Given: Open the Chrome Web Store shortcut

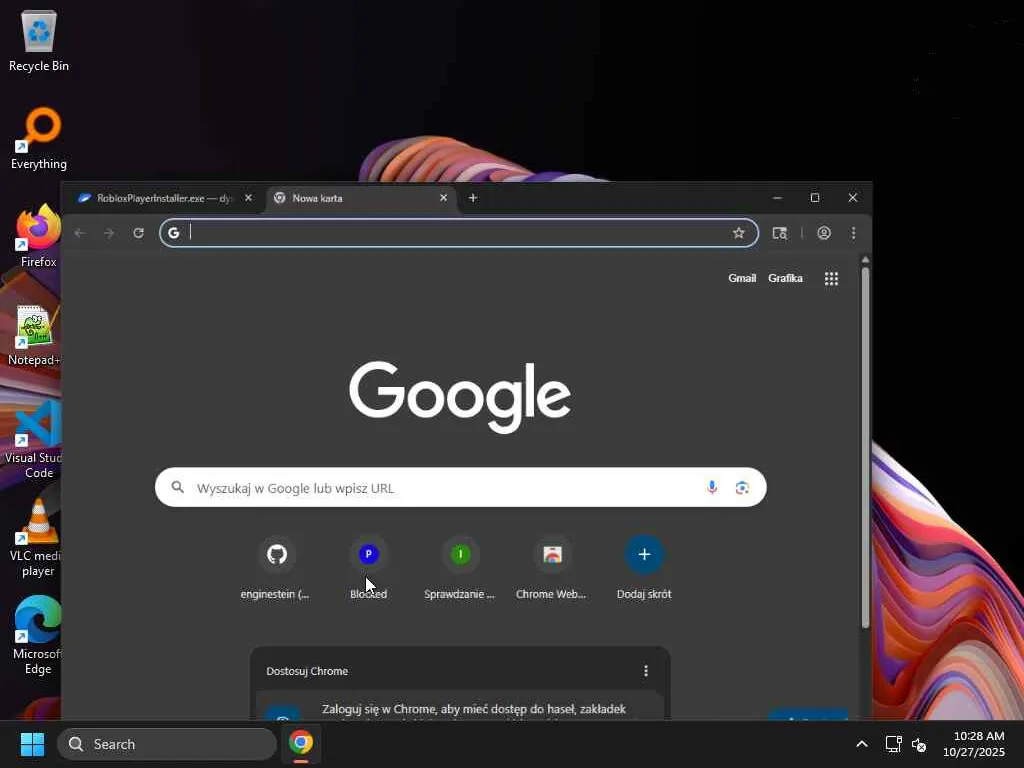Looking at the screenshot, I should pyautogui.click(x=552, y=567).
